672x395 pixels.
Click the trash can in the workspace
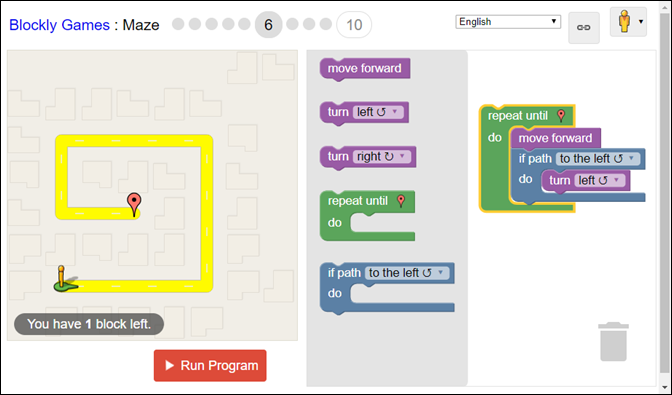point(613,341)
